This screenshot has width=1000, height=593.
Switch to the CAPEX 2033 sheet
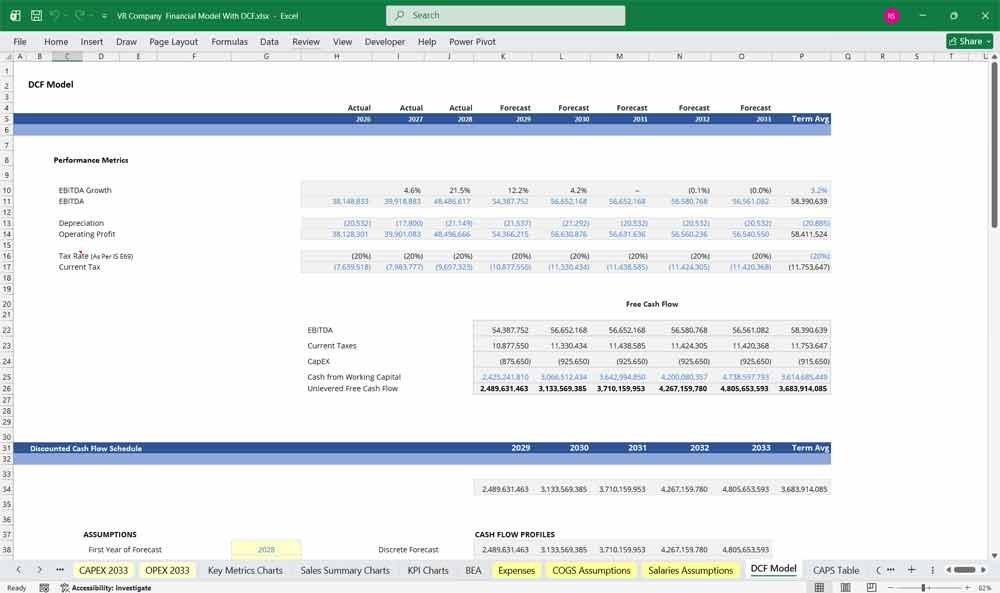103,570
